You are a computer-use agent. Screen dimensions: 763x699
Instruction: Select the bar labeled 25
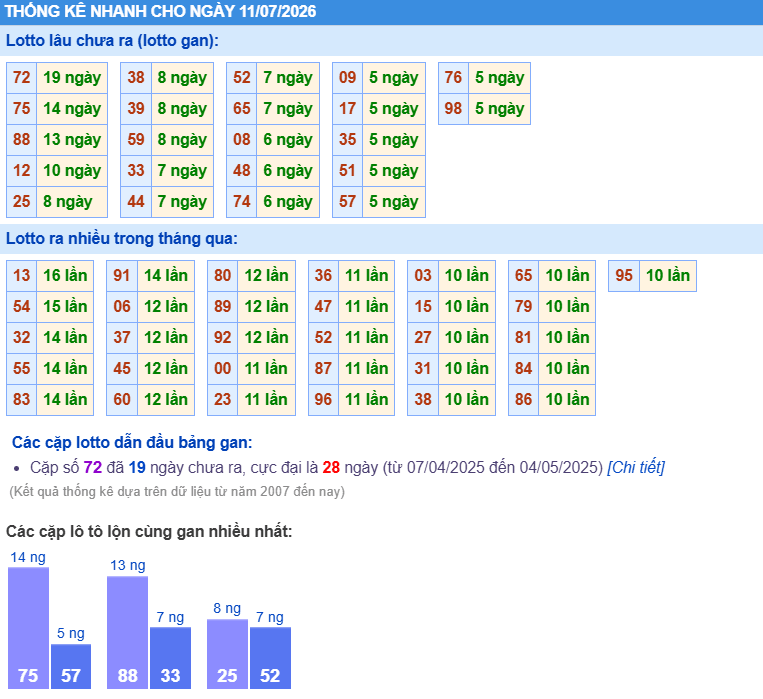pos(227,654)
